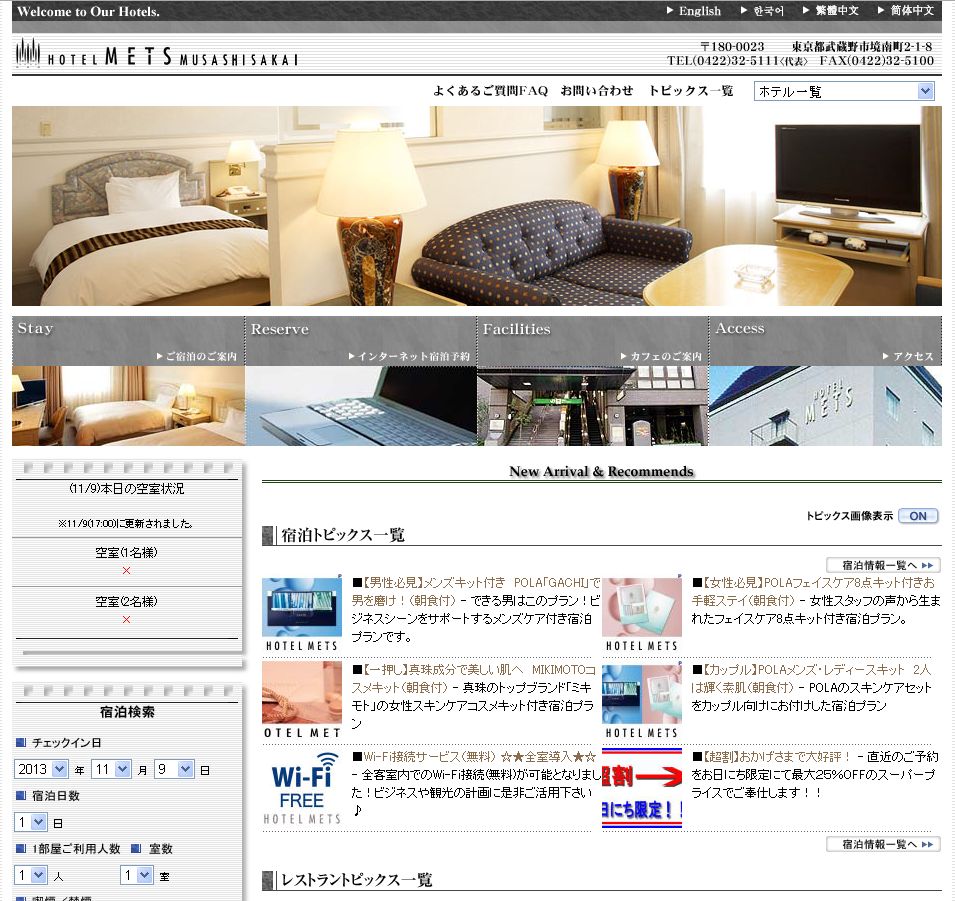Open the カップル POLA kit plan image
Image resolution: width=955 pixels, height=901 pixels.
(x=641, y=701)
